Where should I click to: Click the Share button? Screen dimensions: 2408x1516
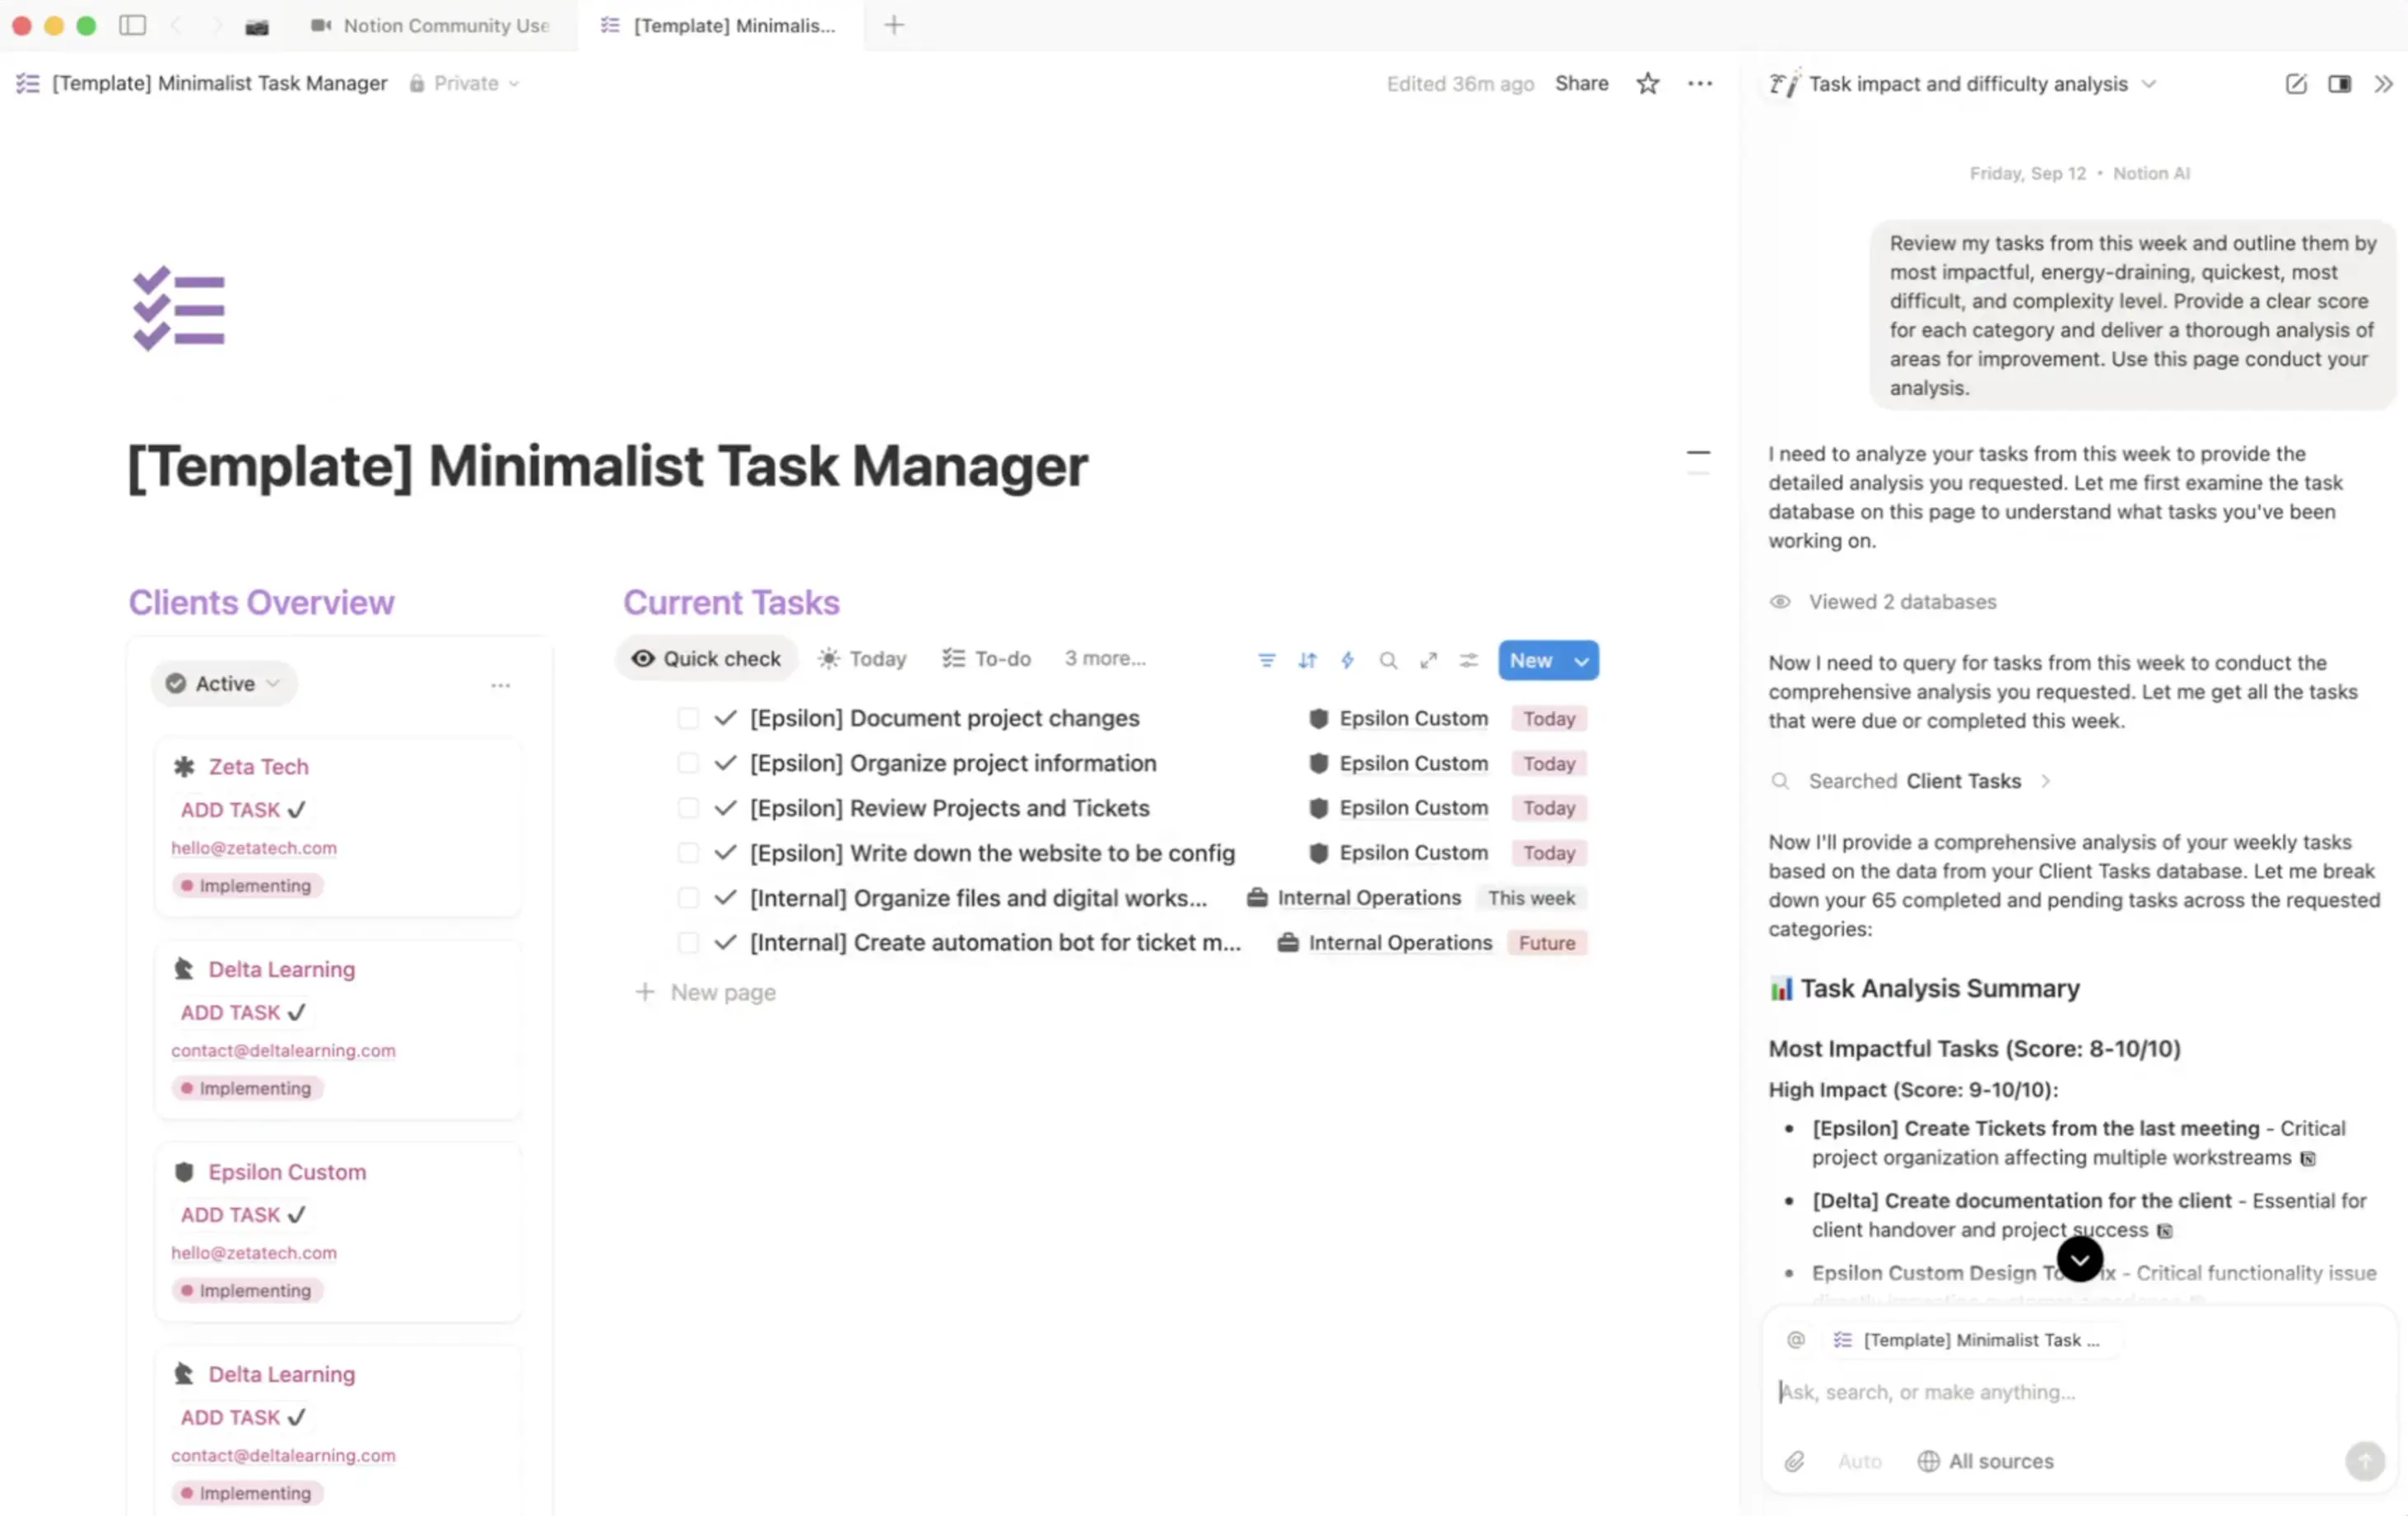coord(1581,84)
